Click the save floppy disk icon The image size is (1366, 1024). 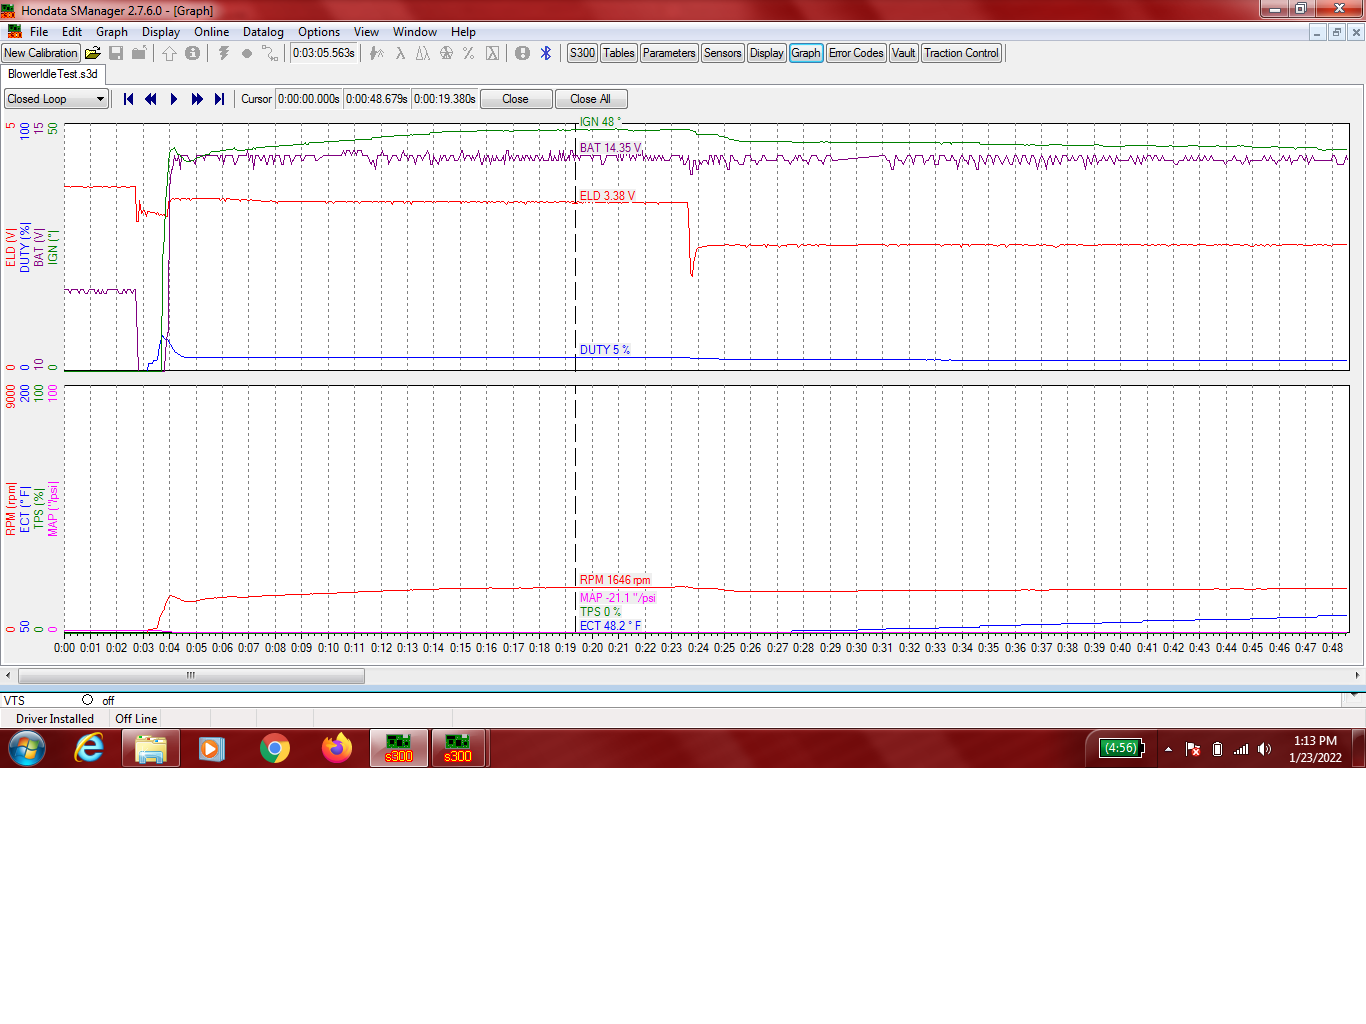[x=116, y=53]
